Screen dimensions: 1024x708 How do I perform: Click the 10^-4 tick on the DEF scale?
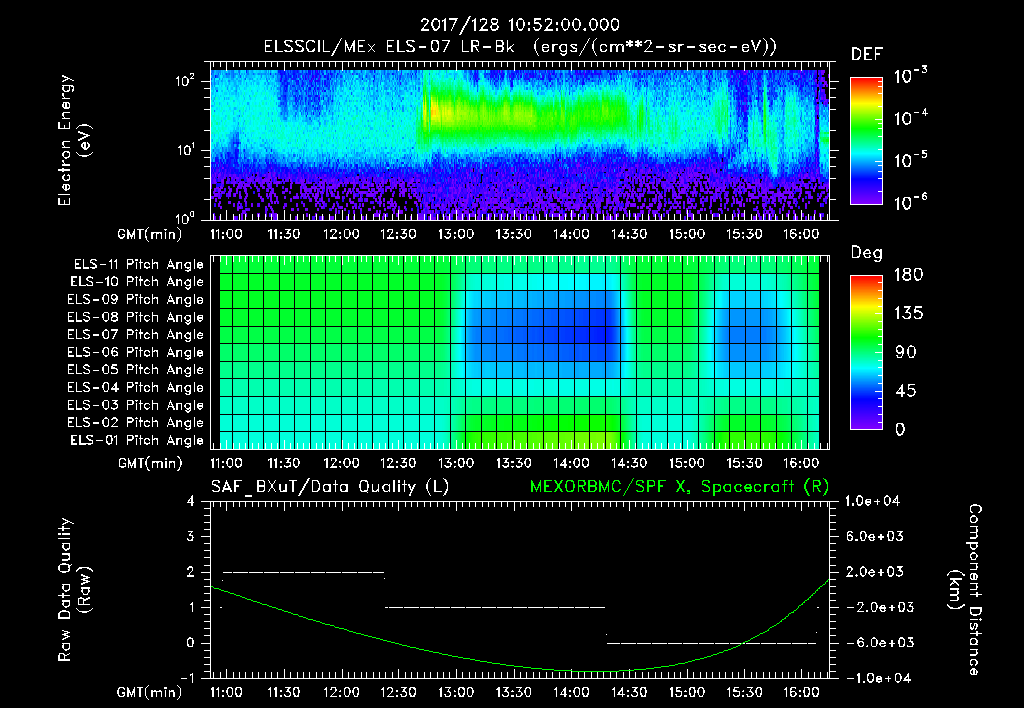point(910,118)
